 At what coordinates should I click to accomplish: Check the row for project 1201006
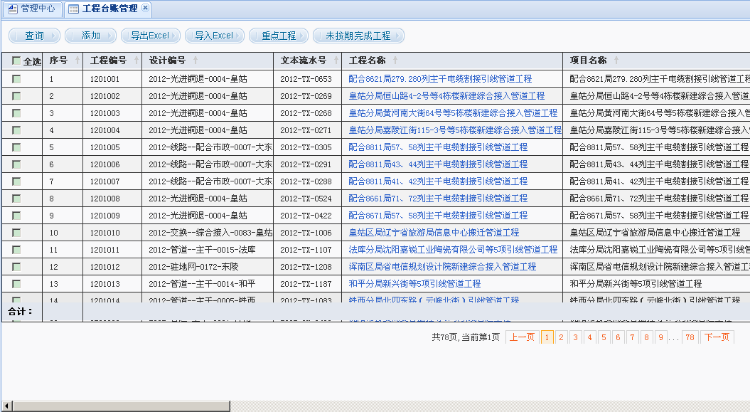coord(16,165)
